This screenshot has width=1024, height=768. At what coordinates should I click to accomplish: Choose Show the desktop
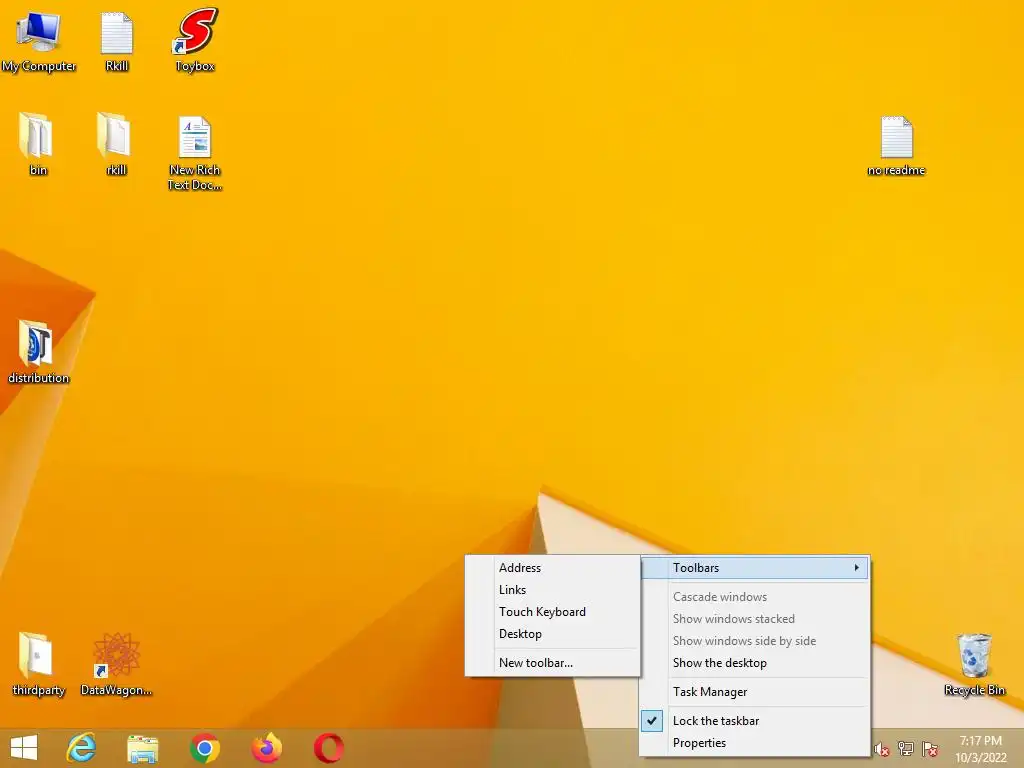pos(754,663)
